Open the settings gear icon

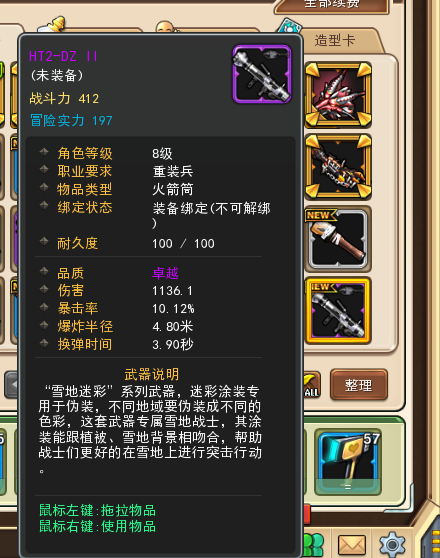[x=392, y=544]
